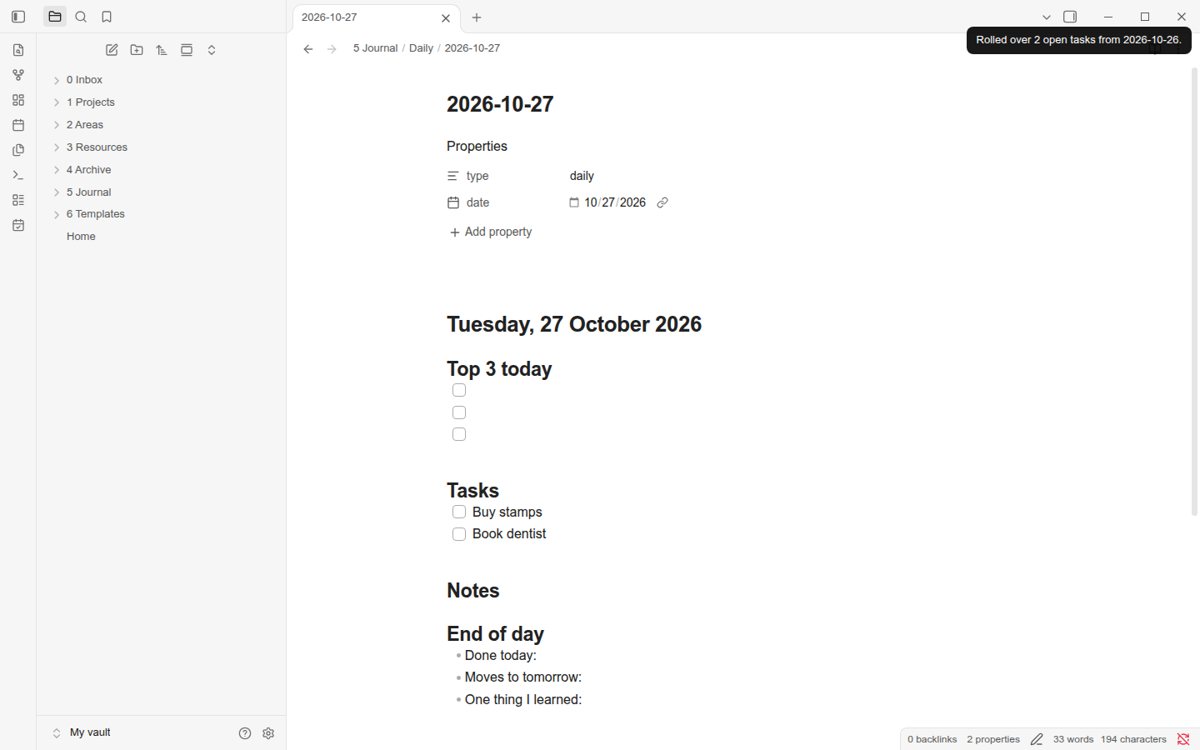Collapse all folders in explorer
1200x750 pixels.
tap(212, 50)
